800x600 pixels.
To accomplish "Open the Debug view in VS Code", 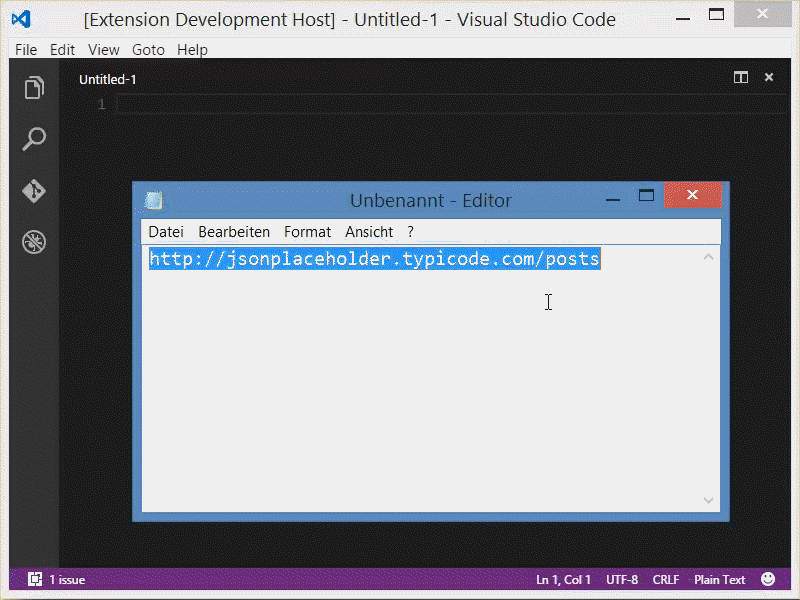I will [x=34, y=242].
